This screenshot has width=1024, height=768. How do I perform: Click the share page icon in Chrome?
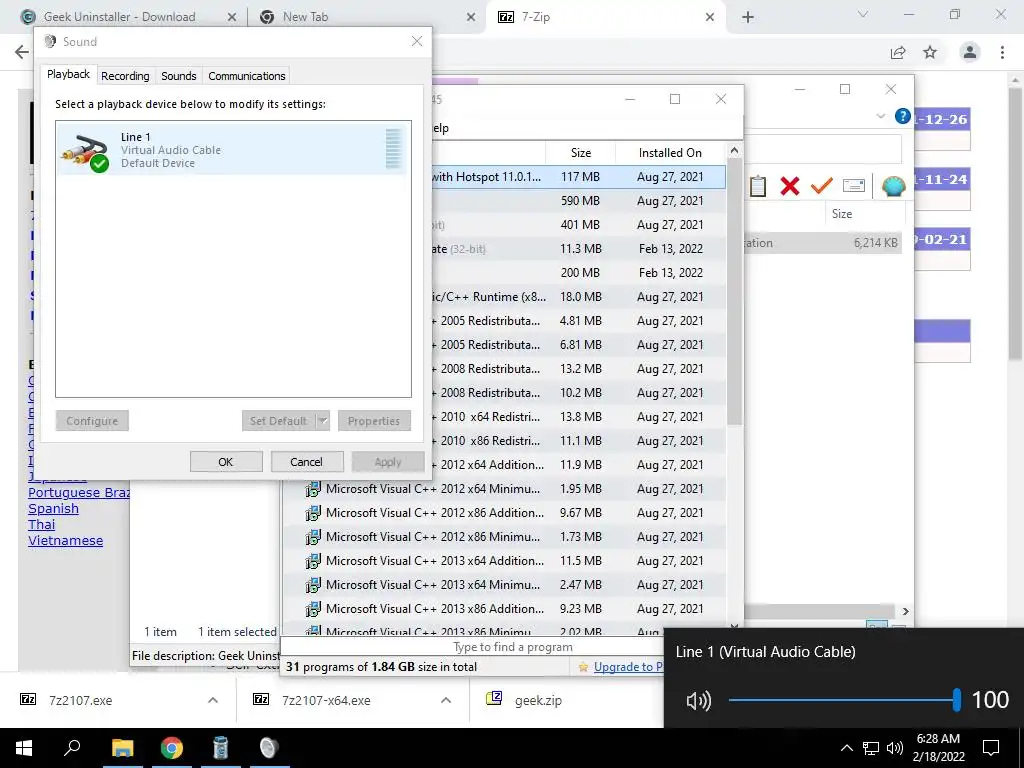[898, 52]
